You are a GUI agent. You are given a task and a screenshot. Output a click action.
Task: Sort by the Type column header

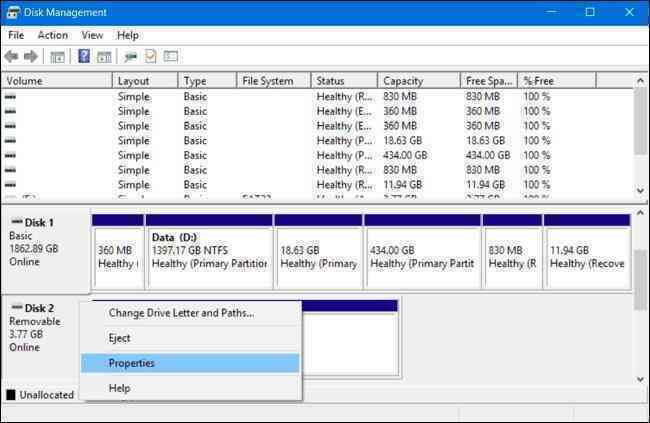(x=207, y=81)
